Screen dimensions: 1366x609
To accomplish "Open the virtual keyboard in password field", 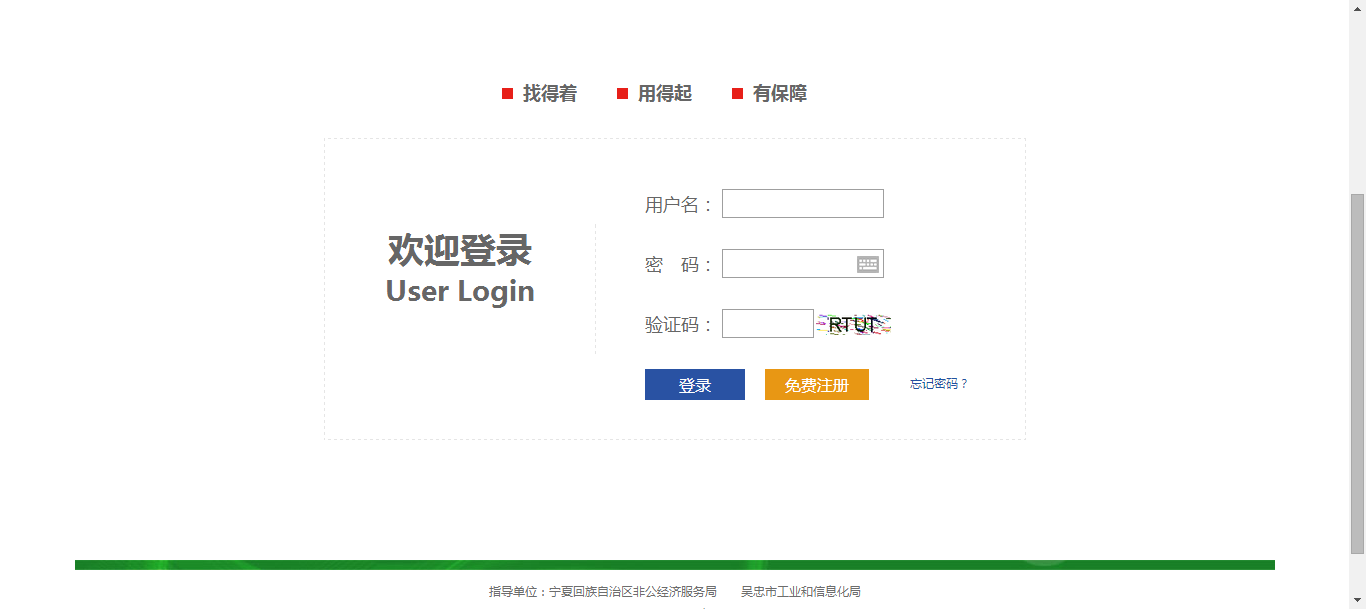I will pyautogui.click(x=867, y=264).
